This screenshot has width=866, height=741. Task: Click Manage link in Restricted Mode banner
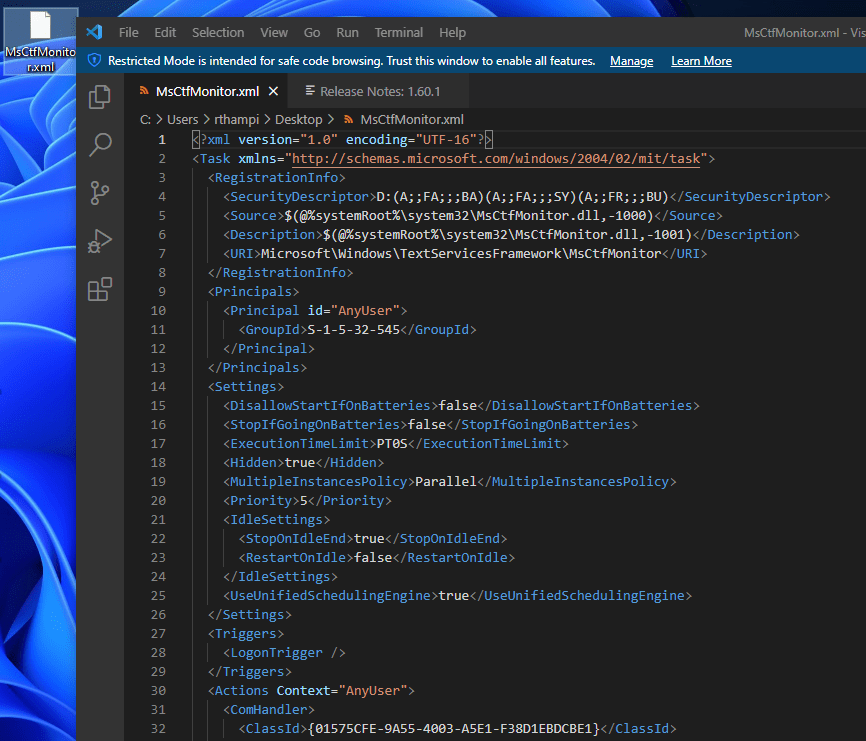[x=631, y=61]
